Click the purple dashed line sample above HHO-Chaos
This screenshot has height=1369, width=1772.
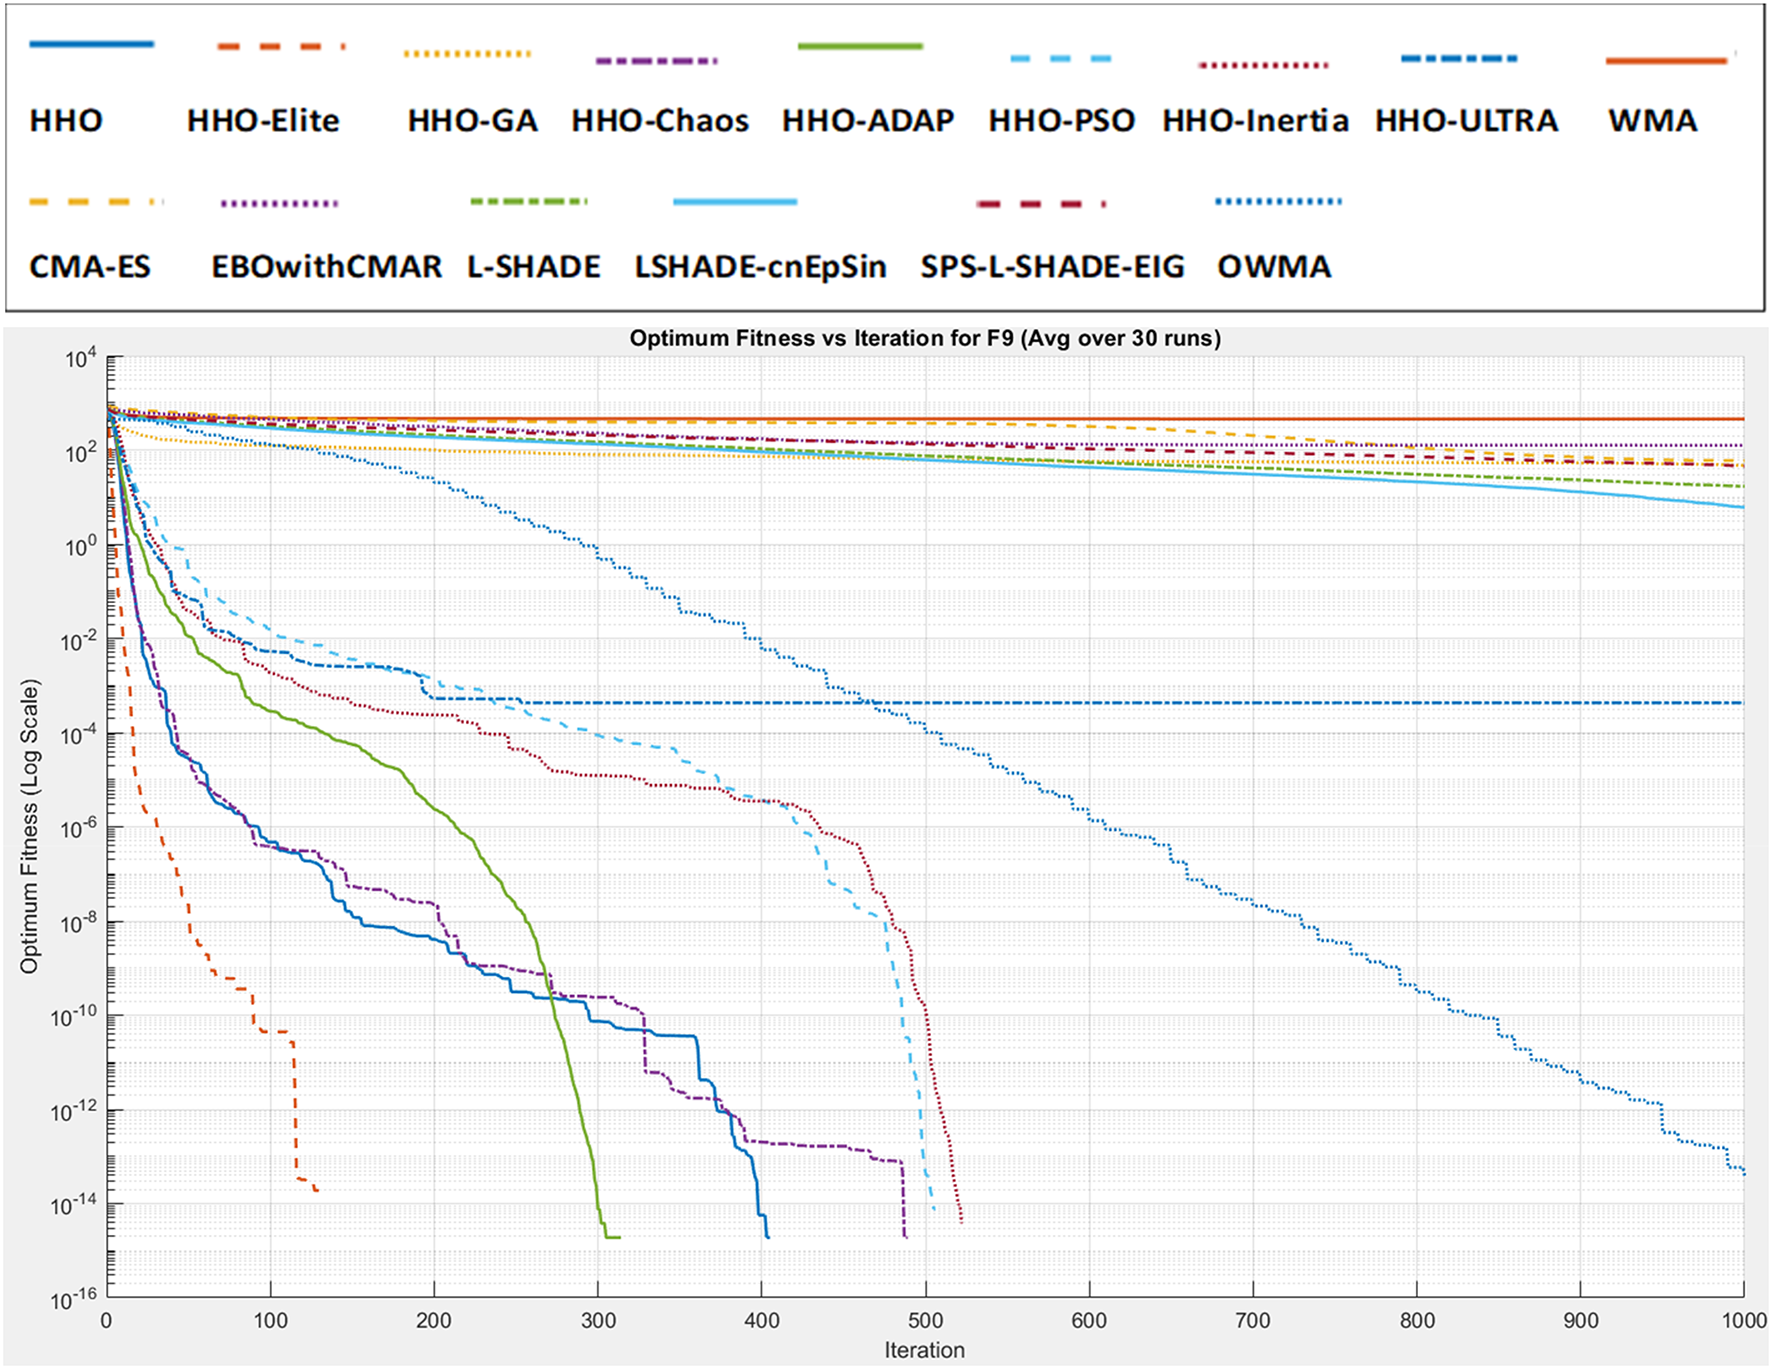657,61
